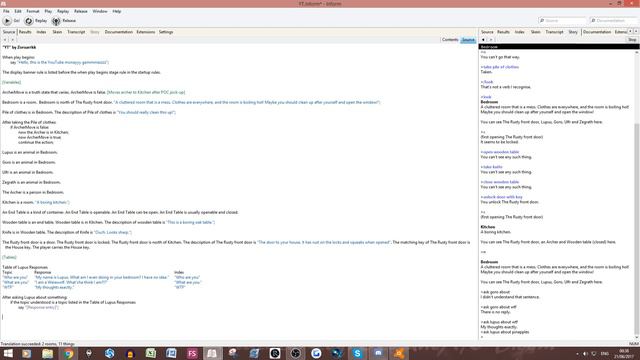The width and height of the screenshot is (640, 360).
Task: Switch to the Inform book icon in taskbar
Action: point(213,353)
